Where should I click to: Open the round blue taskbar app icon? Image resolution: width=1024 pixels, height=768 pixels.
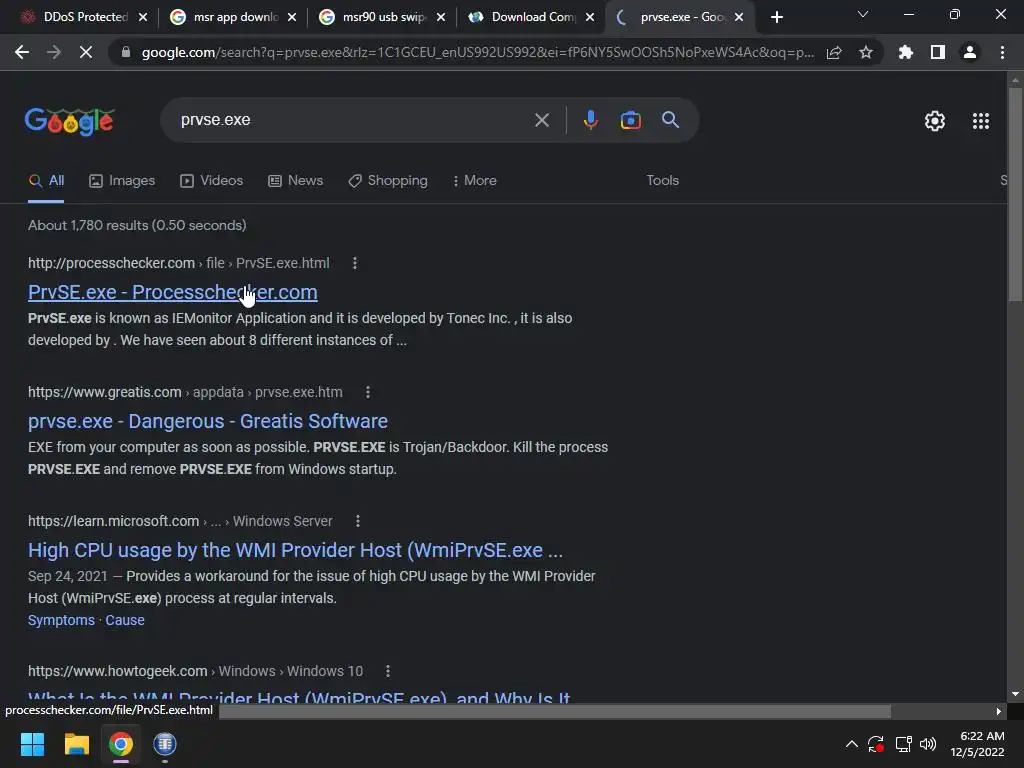pyautogui.click(x=165, y=744)
